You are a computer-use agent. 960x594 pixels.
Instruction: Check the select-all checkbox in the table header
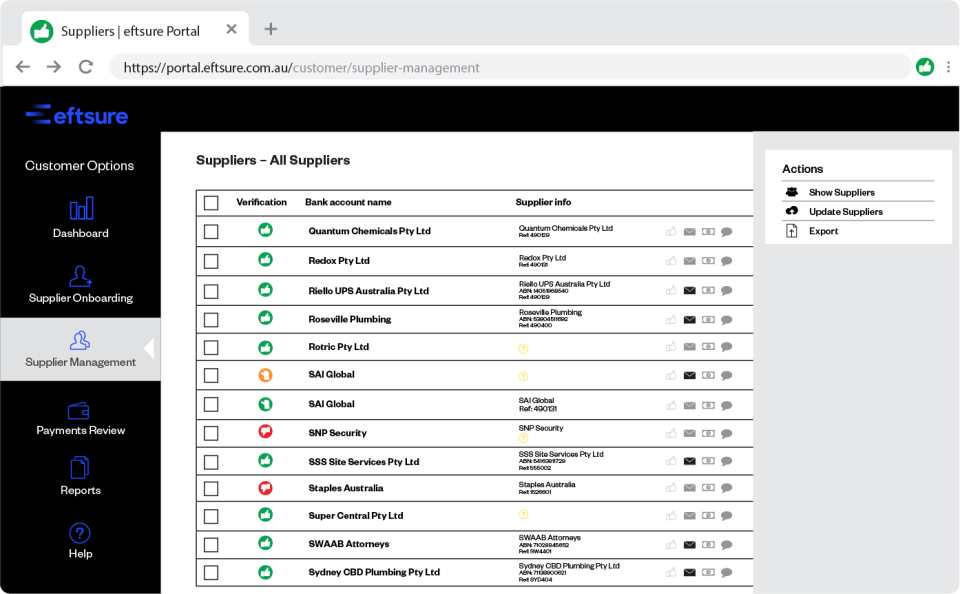tap(211, 202)
